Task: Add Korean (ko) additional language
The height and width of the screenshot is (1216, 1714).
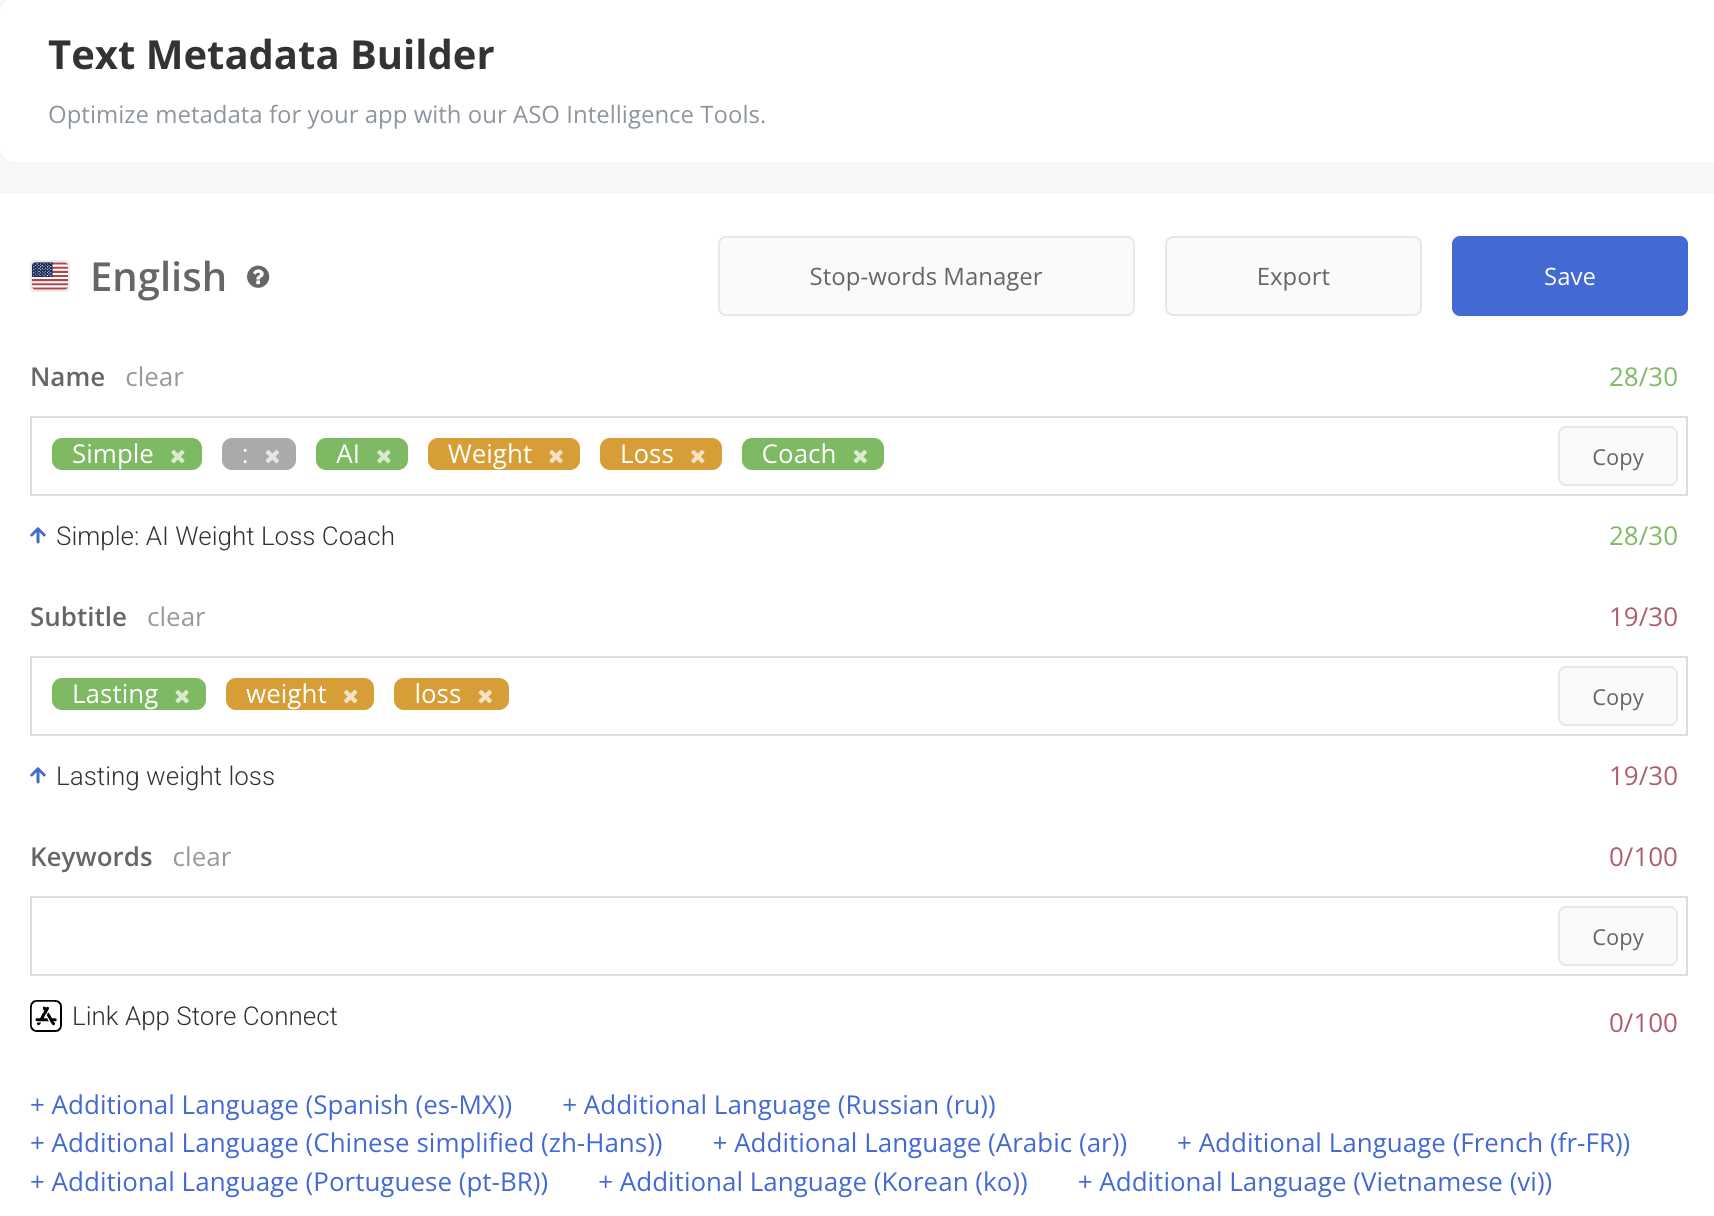Action: 812,1182
